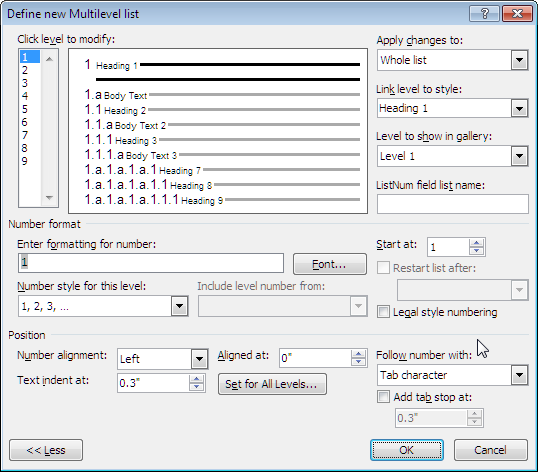538x472 pixels.
Task: Open Follow number with dropdown
Action: pyautogui.click(x=519, y=375)
